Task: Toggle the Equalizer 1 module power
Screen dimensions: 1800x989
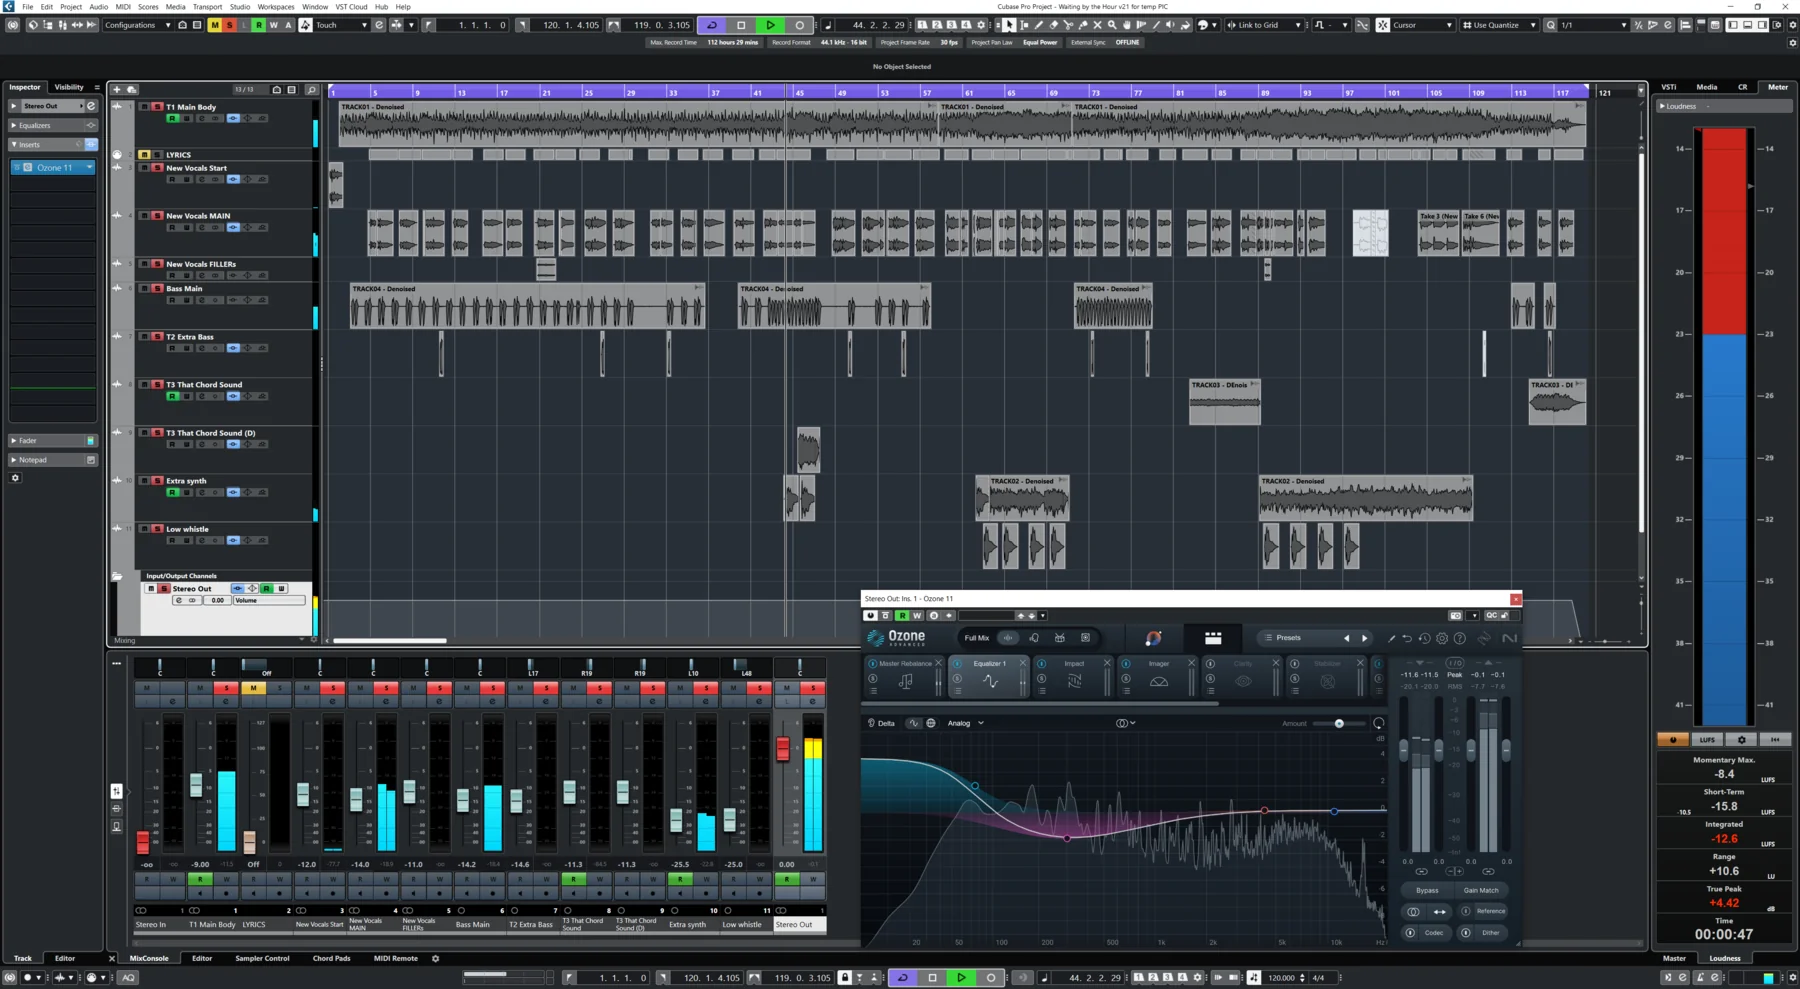Action: click(957, 663)
